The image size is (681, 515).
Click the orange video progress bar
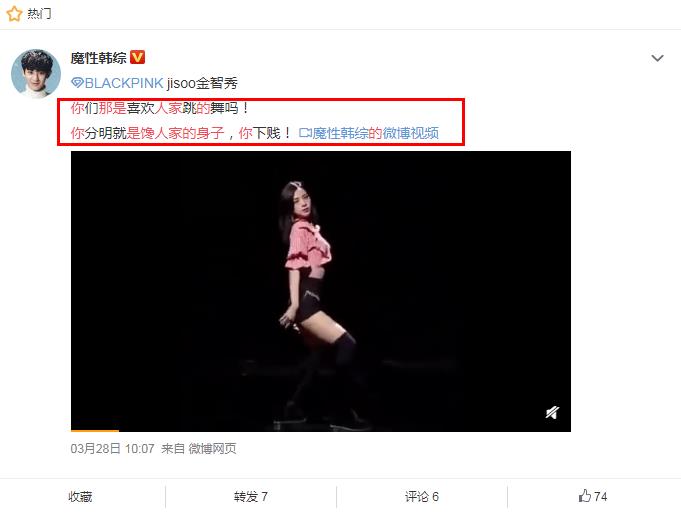tap(95, 430)
